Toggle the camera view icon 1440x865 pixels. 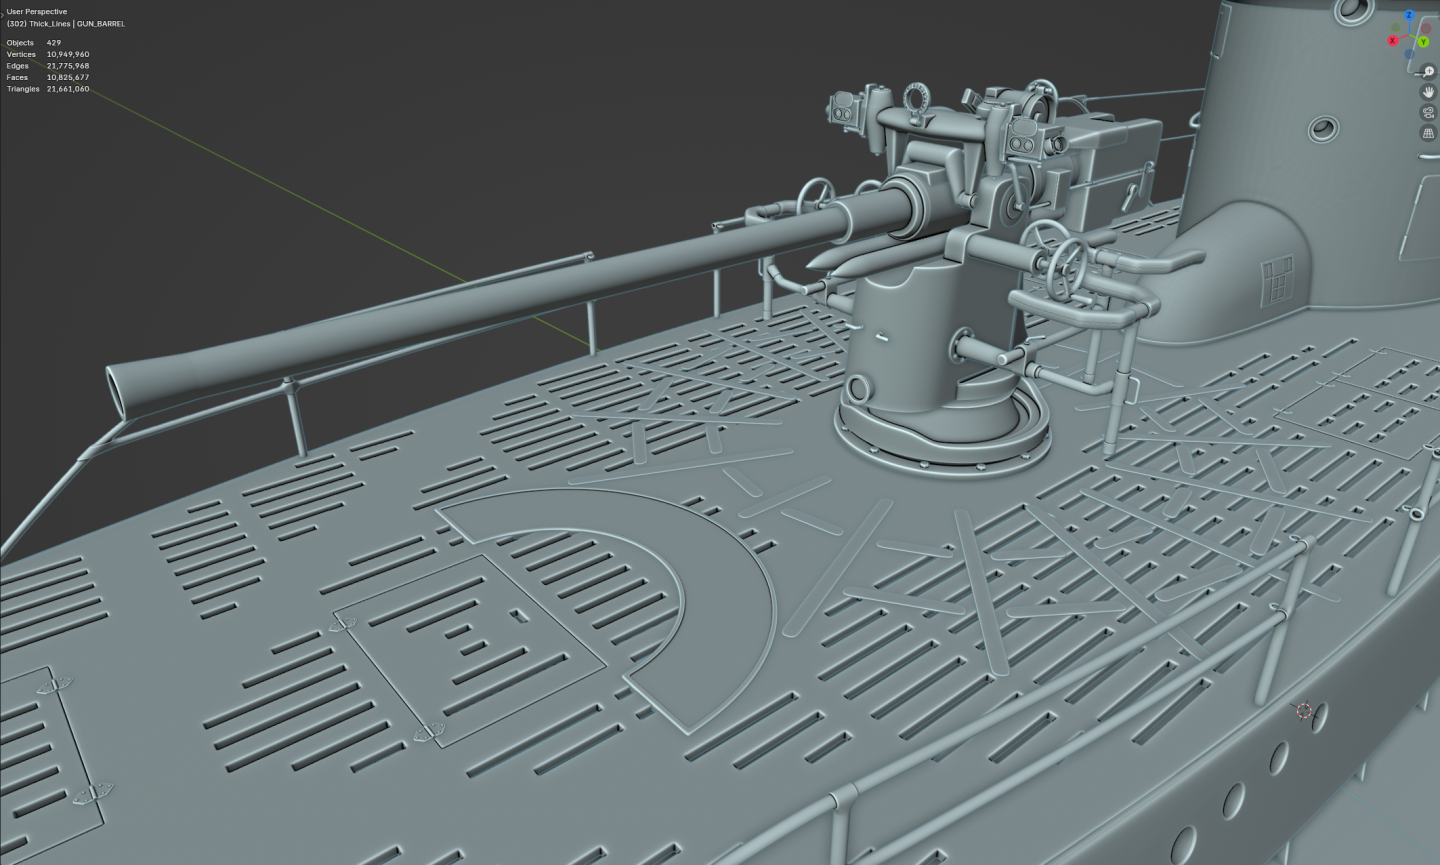click(1429, 113)
